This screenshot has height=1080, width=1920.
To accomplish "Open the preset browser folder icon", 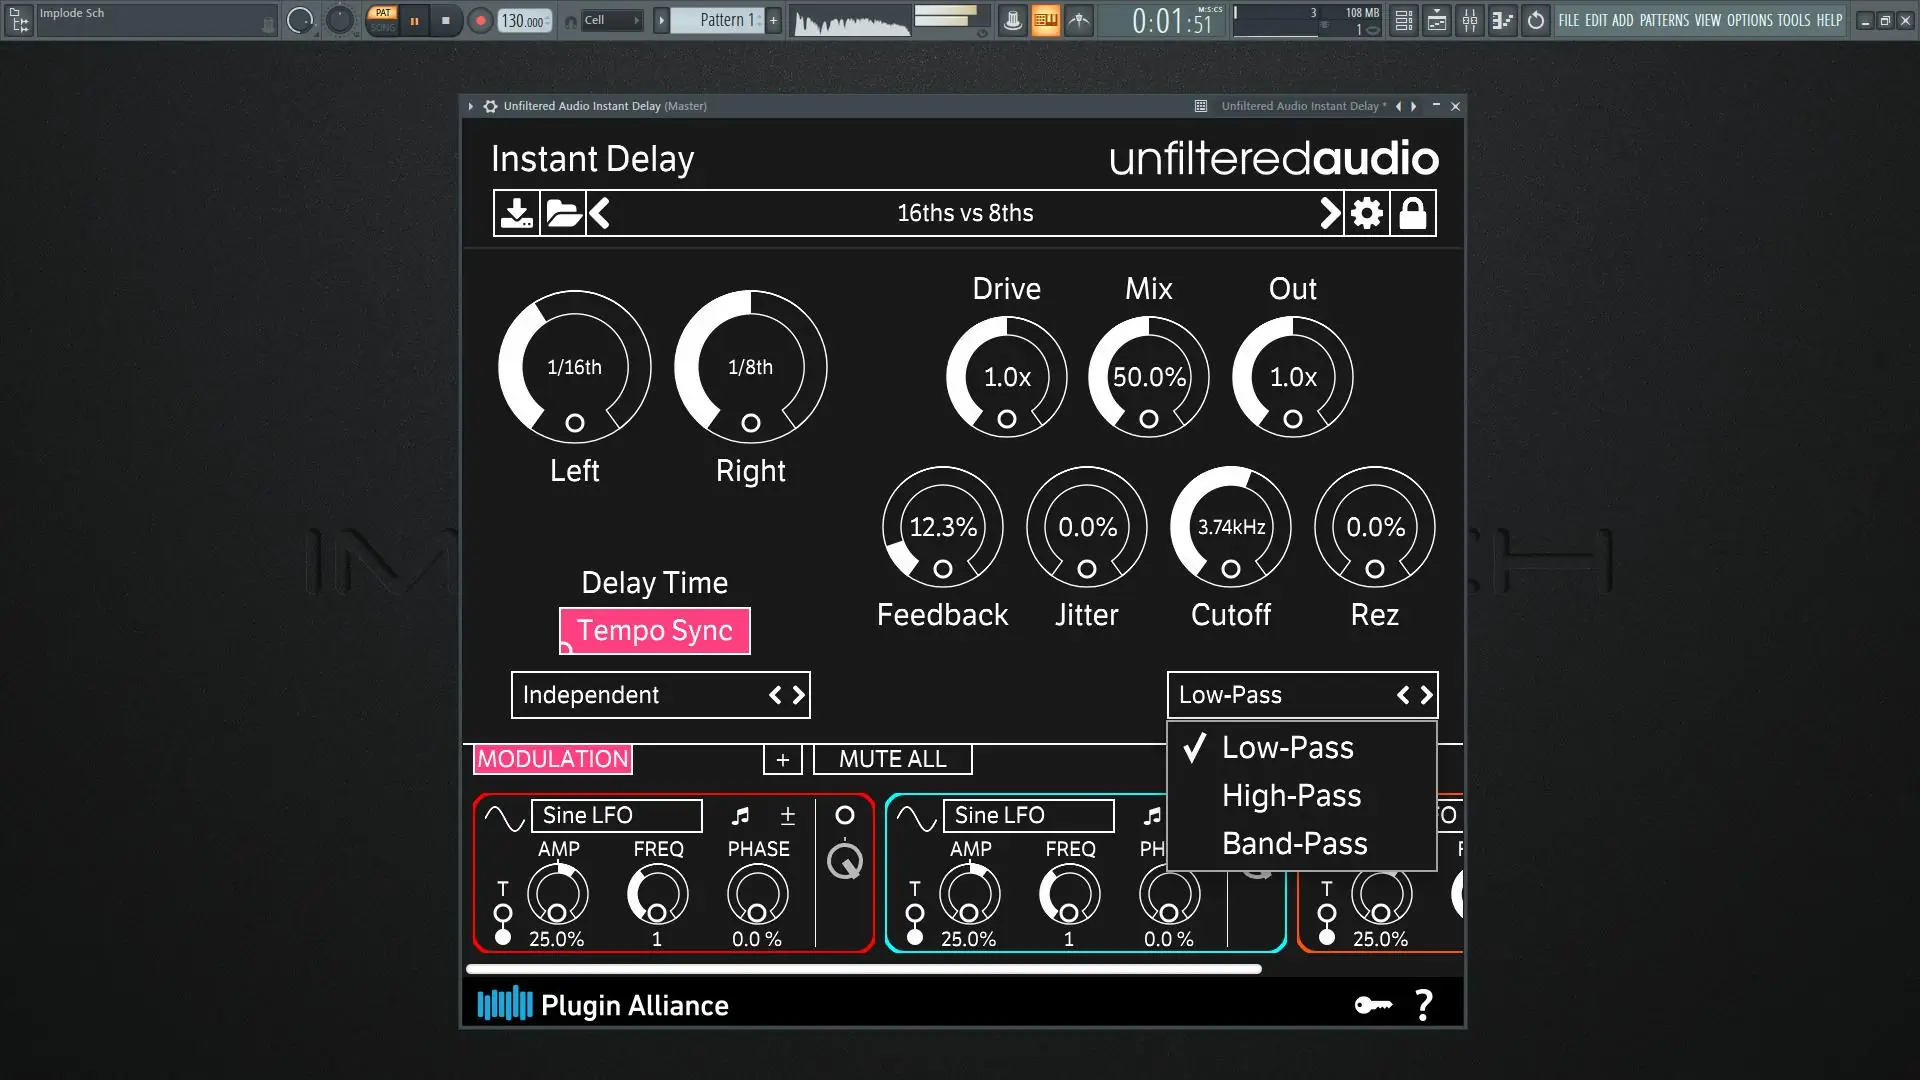I will pyautogui.click(x=563, y=212).
